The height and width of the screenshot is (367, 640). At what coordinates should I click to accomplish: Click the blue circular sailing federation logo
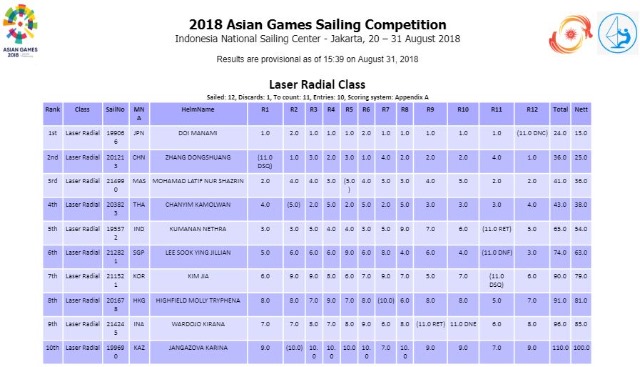tap(618, 33)
